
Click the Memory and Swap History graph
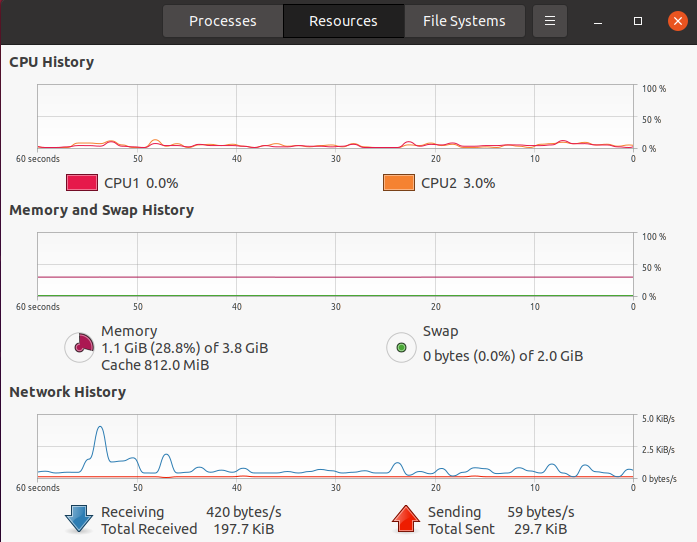click(x=336, y=265)
